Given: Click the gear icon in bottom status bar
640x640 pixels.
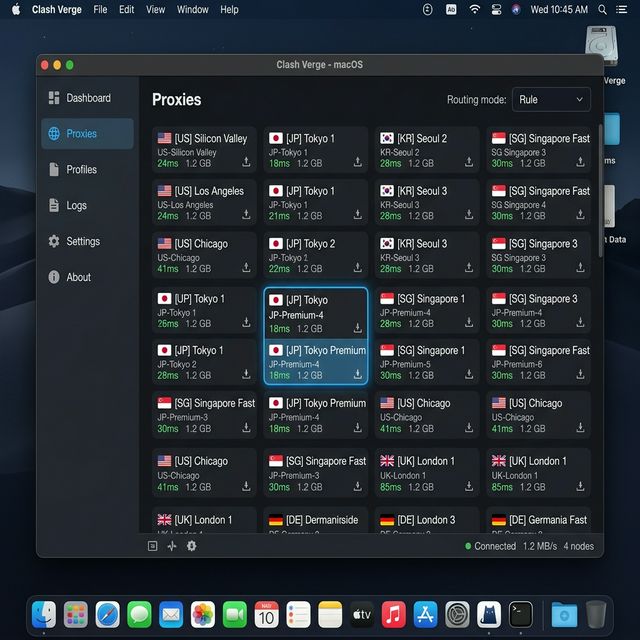Looking at the screenshot, I should 191,546.
